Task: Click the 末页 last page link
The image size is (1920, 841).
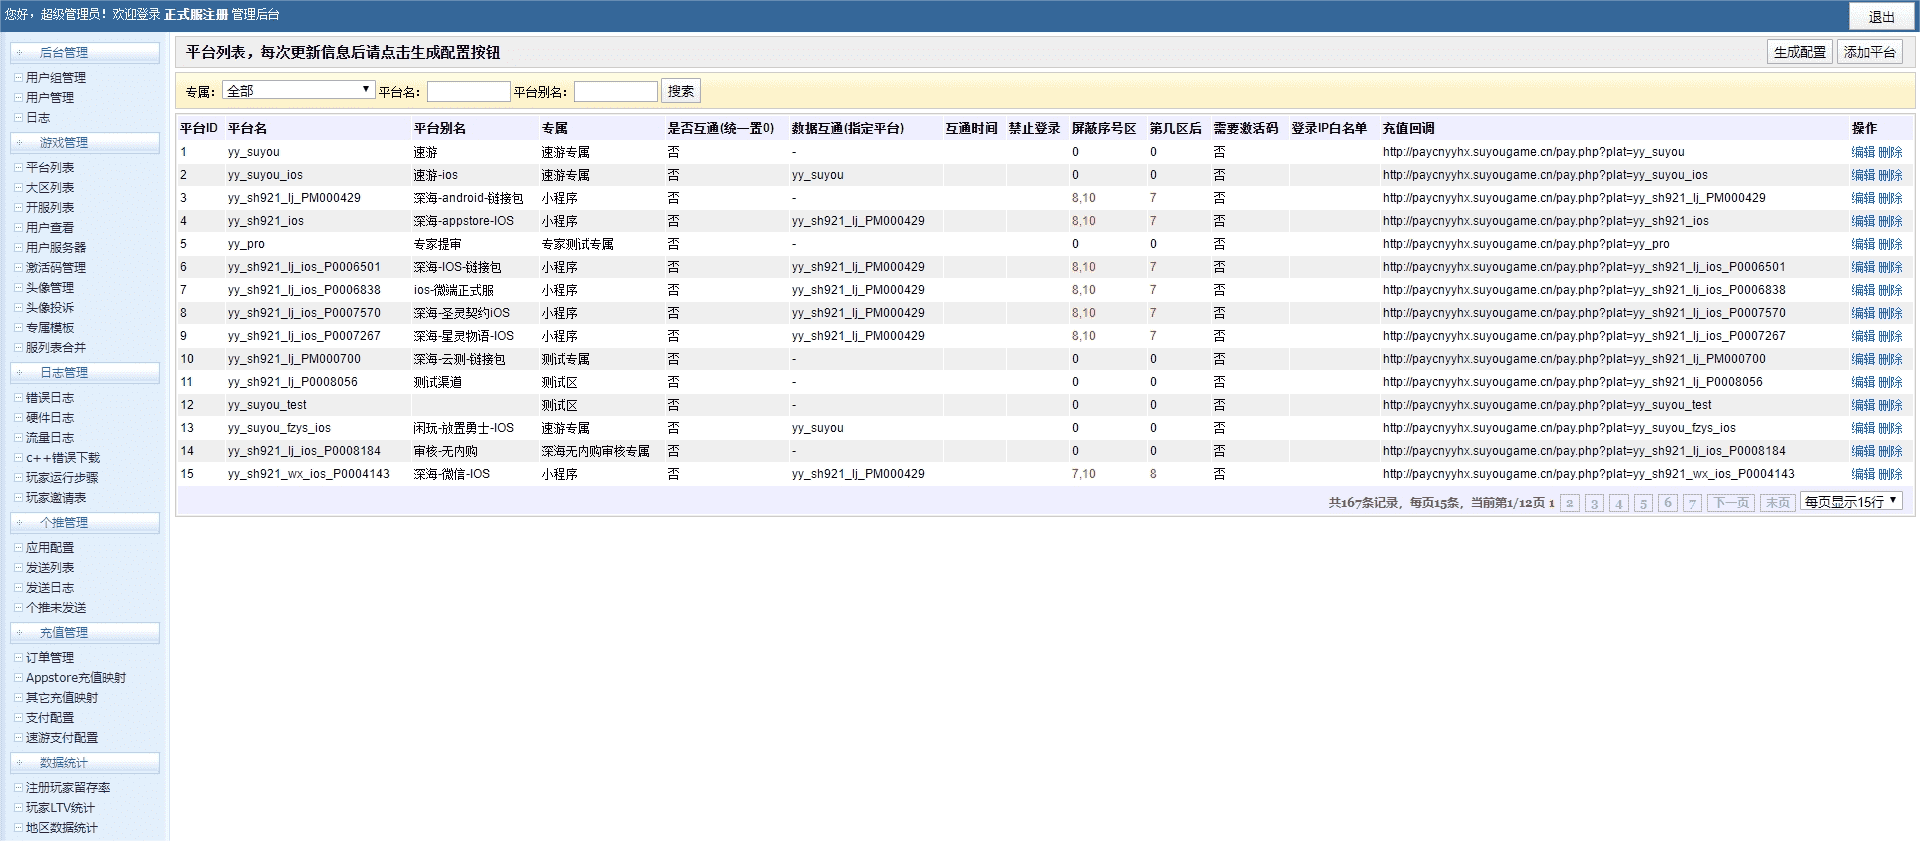Action: point(1777,503)
